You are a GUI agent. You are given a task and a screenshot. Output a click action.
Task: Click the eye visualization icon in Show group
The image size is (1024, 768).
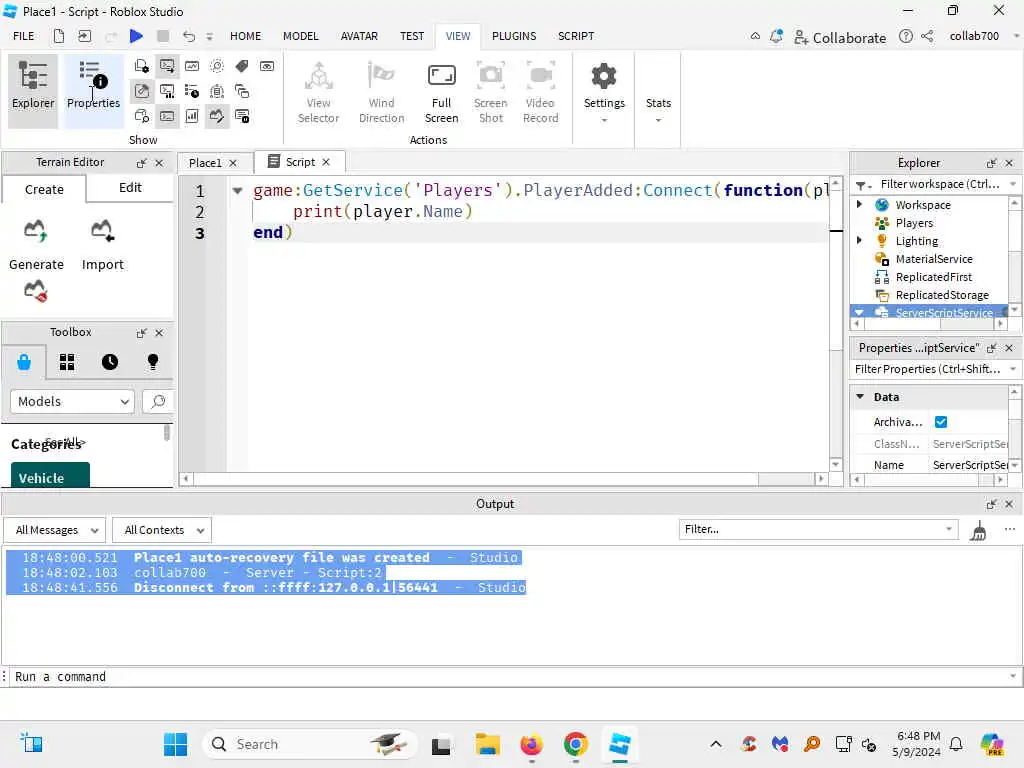pyautogui.click(x=267, y=66)
